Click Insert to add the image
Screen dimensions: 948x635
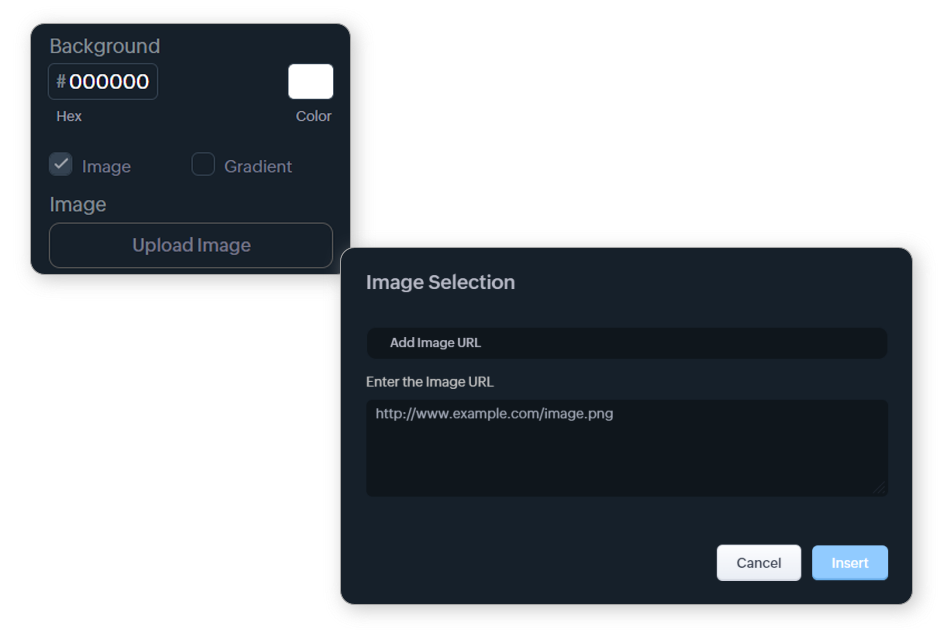(849, 563)
